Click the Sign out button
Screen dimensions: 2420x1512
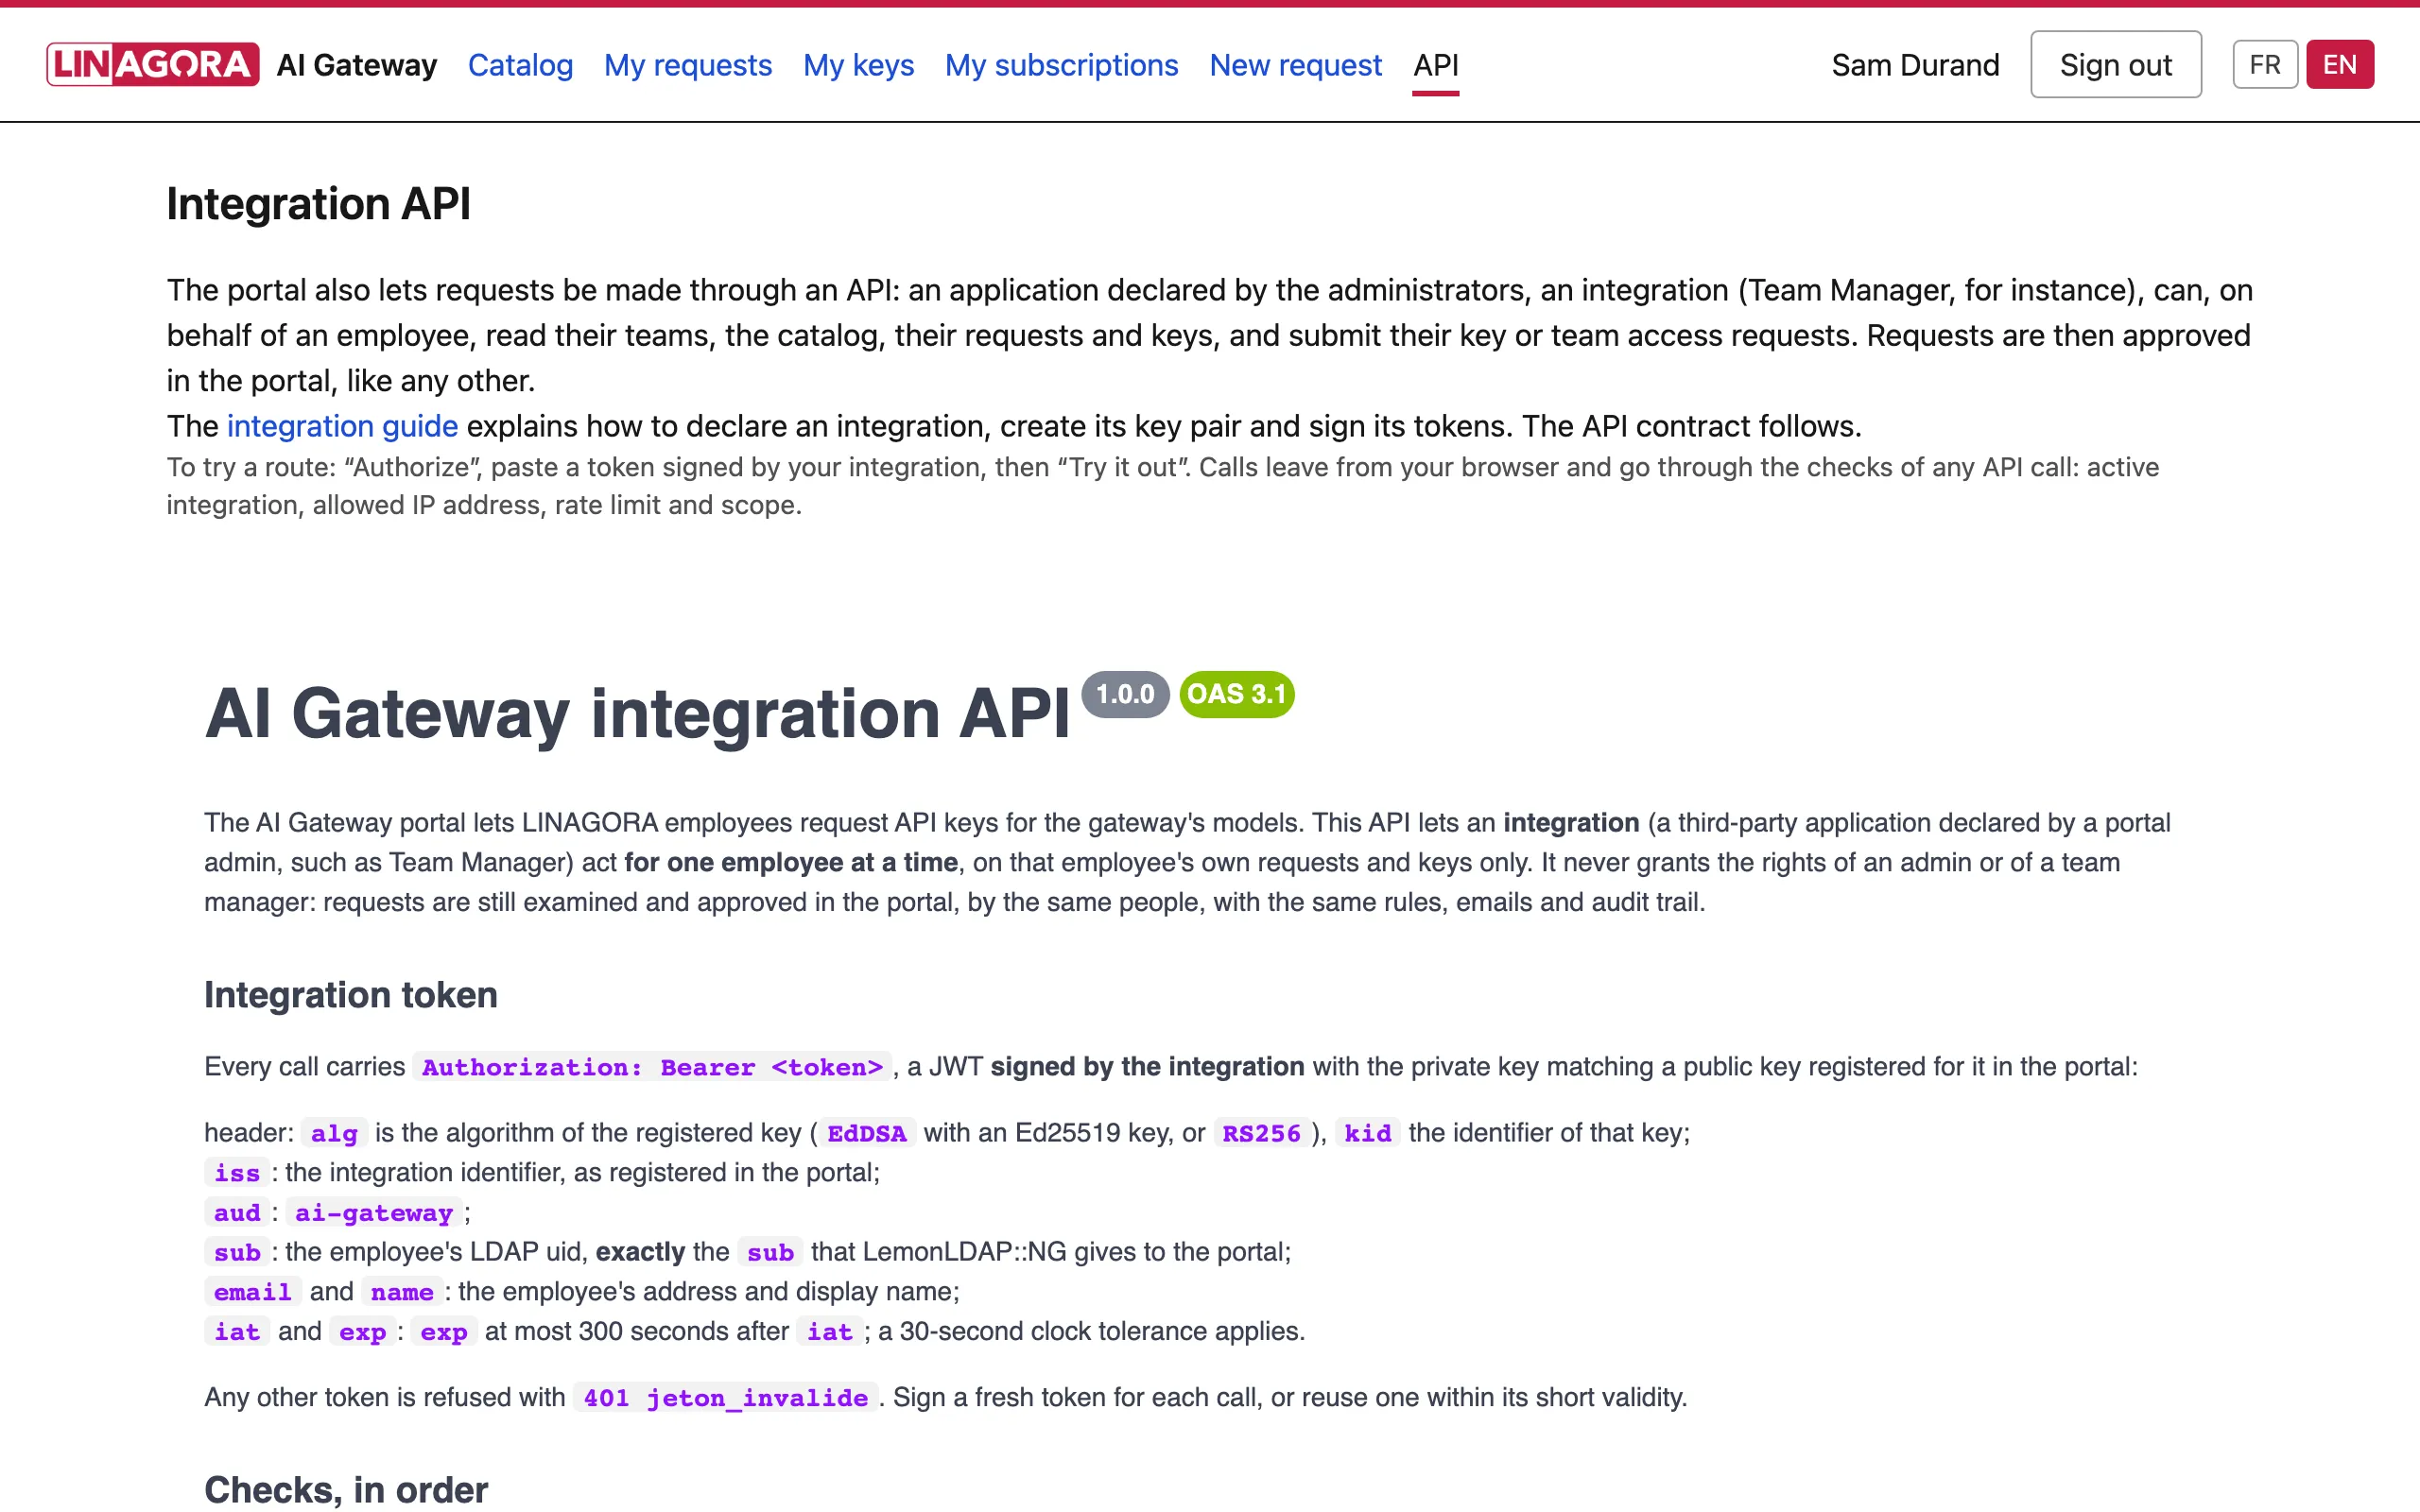(x=2115, y=64)
